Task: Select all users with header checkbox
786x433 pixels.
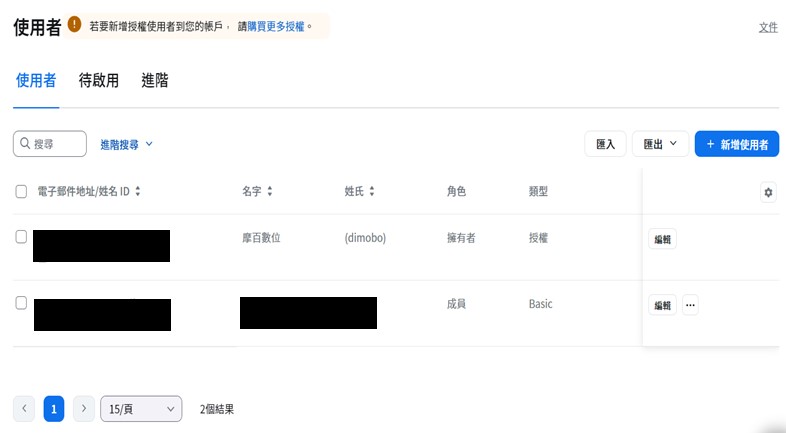Action: tap(21, 192)
